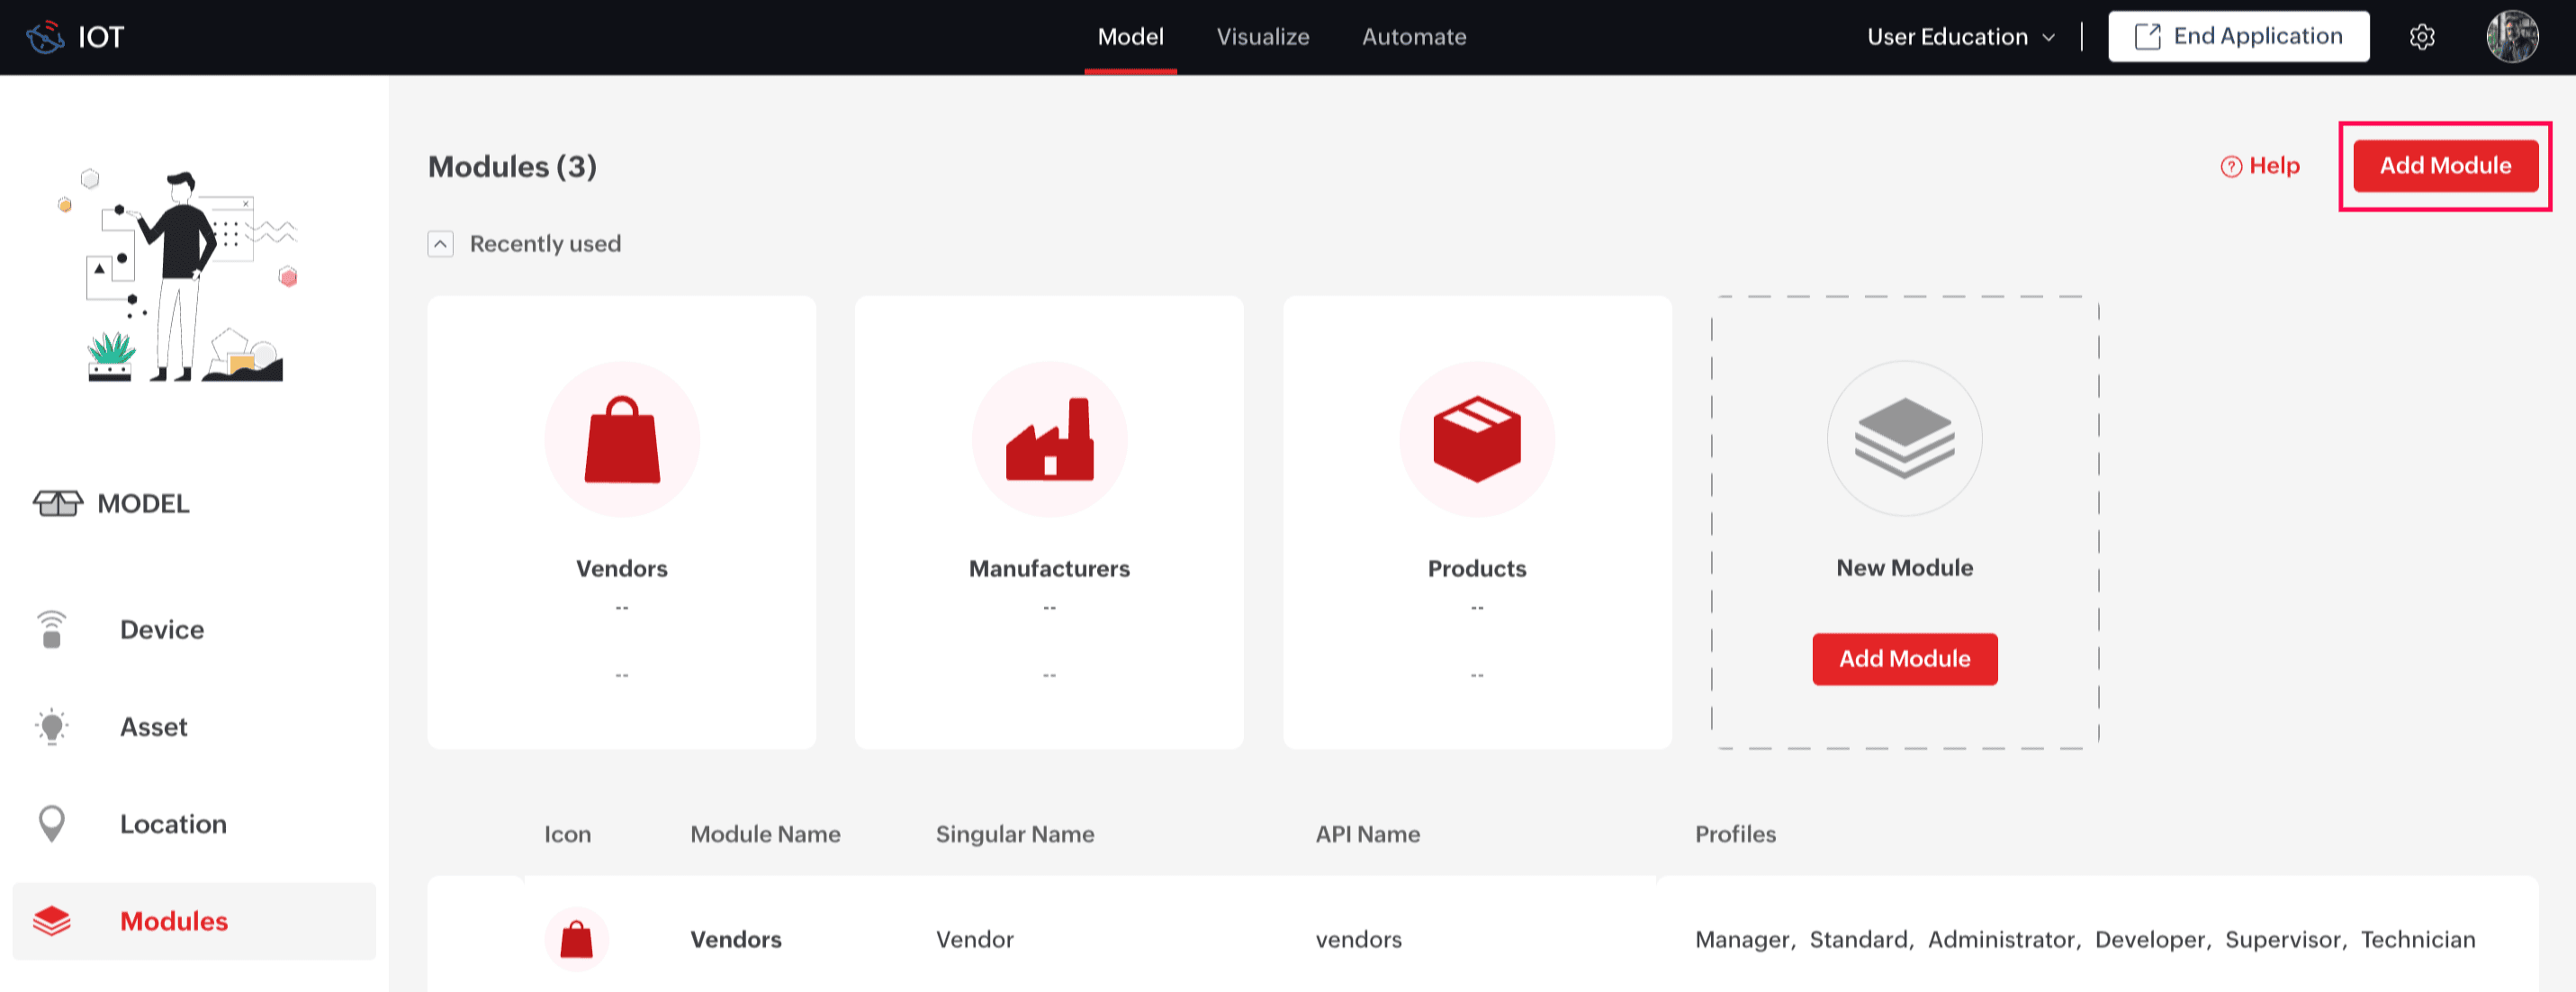Image resolution: width=2576 pixels, height=992 pixels.
Task: Click the IOT logo icon
Action: [x=45, y=37]
